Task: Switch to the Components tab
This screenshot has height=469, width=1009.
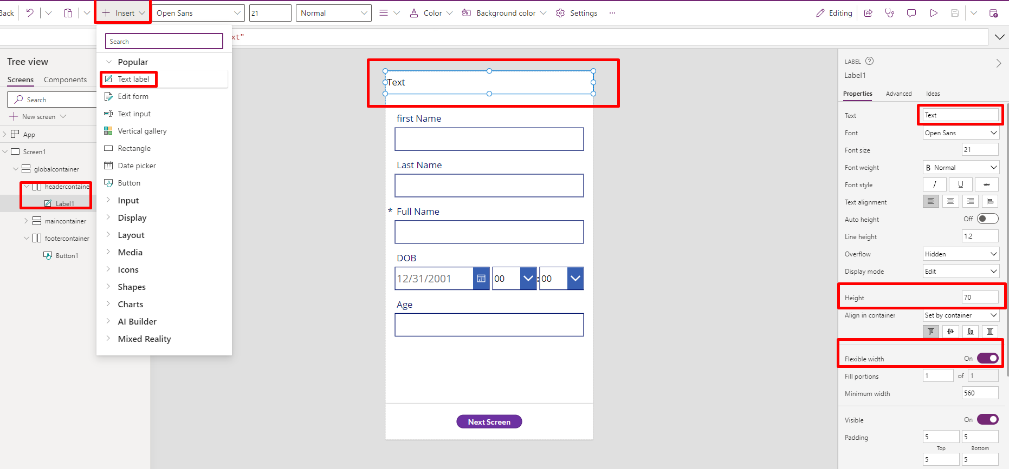Action: tap(65, 80)
